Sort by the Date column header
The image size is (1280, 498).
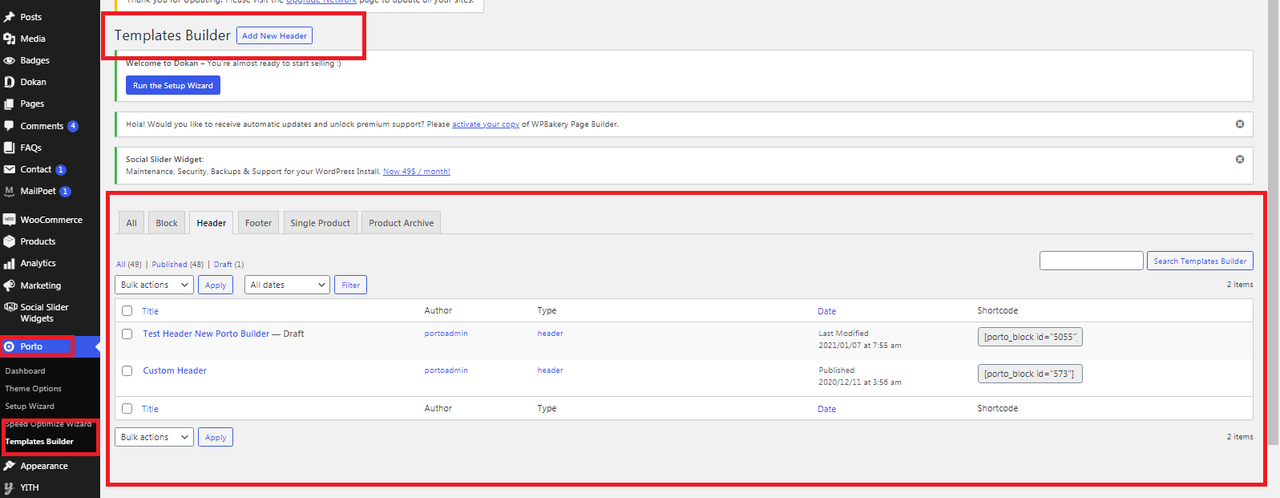pyautogui.click(x=826, y=311)
